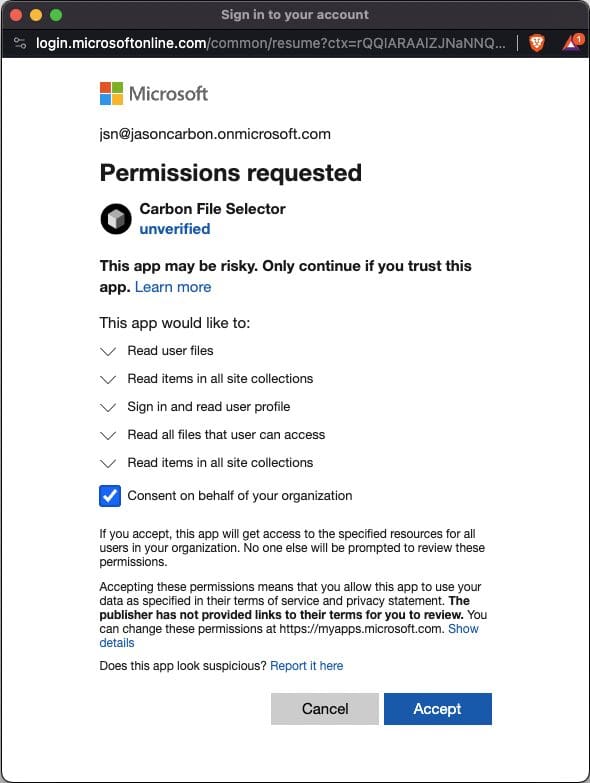Image resolution: width=590 pixels, height=783 pixels.
Task: Click the site settings icon in address bar
Action: point(20,43)
